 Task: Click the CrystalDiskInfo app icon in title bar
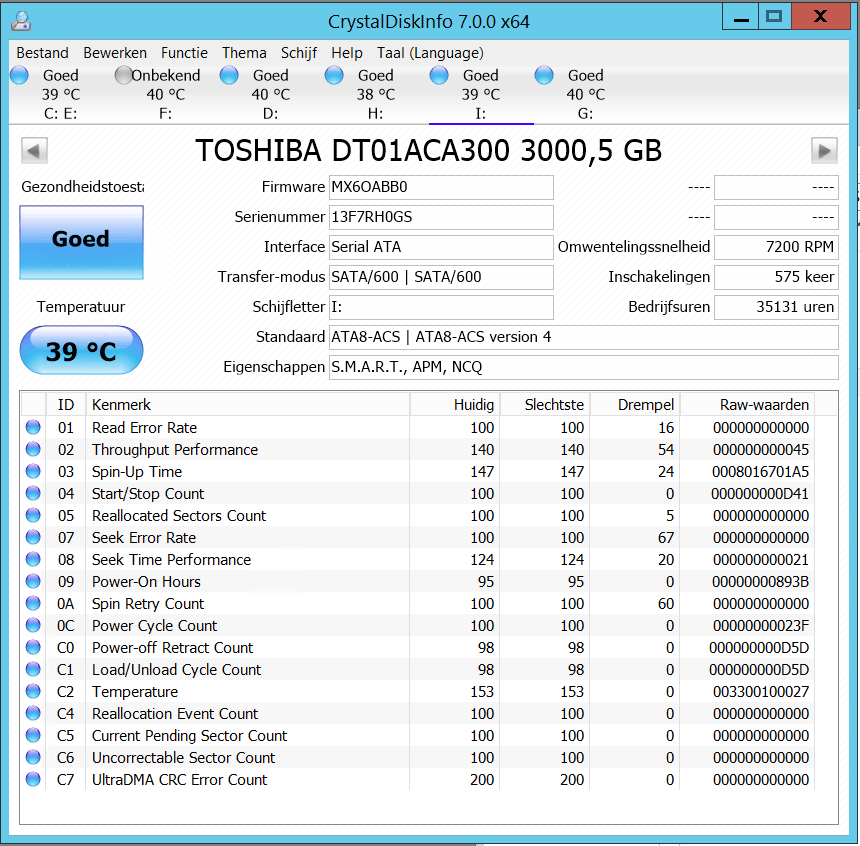20,20
